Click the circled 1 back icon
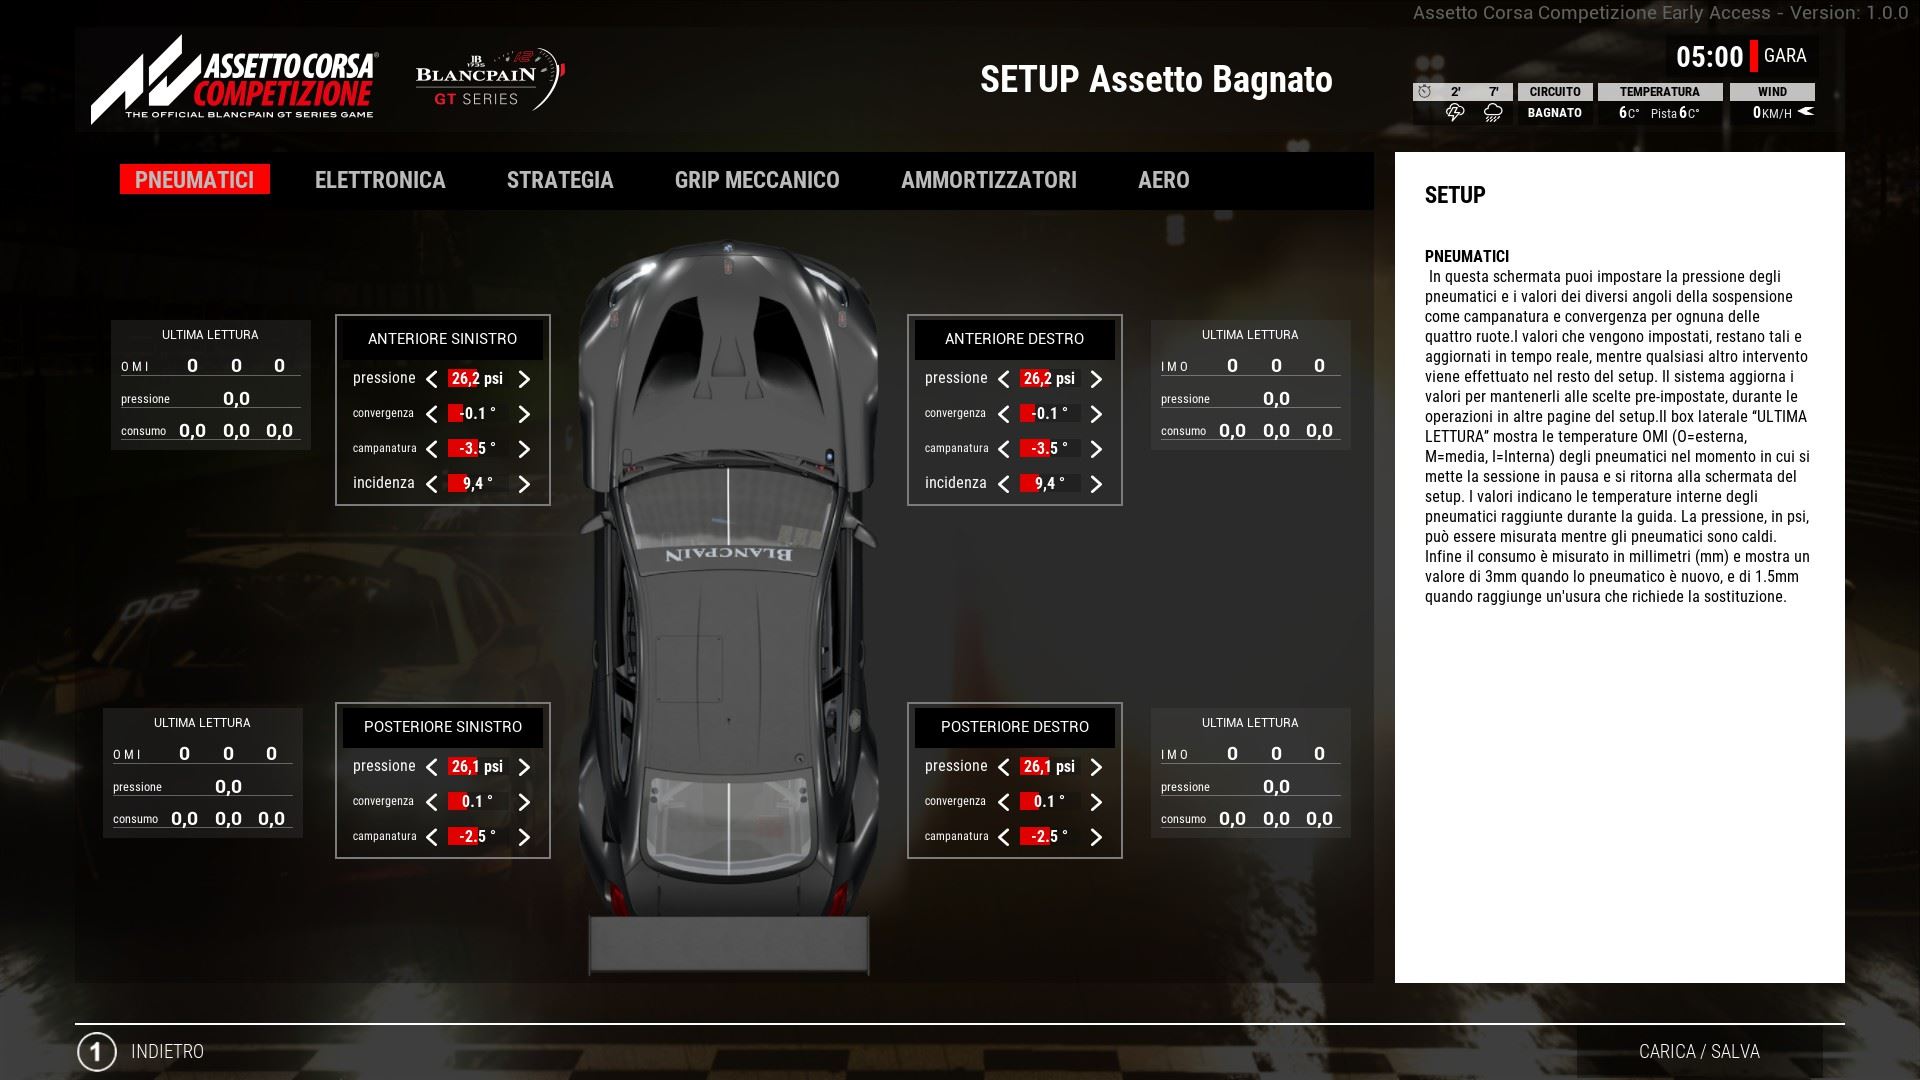Screen dimensions: 1920x1080 pyautogui.click(x=97, y=1052)
